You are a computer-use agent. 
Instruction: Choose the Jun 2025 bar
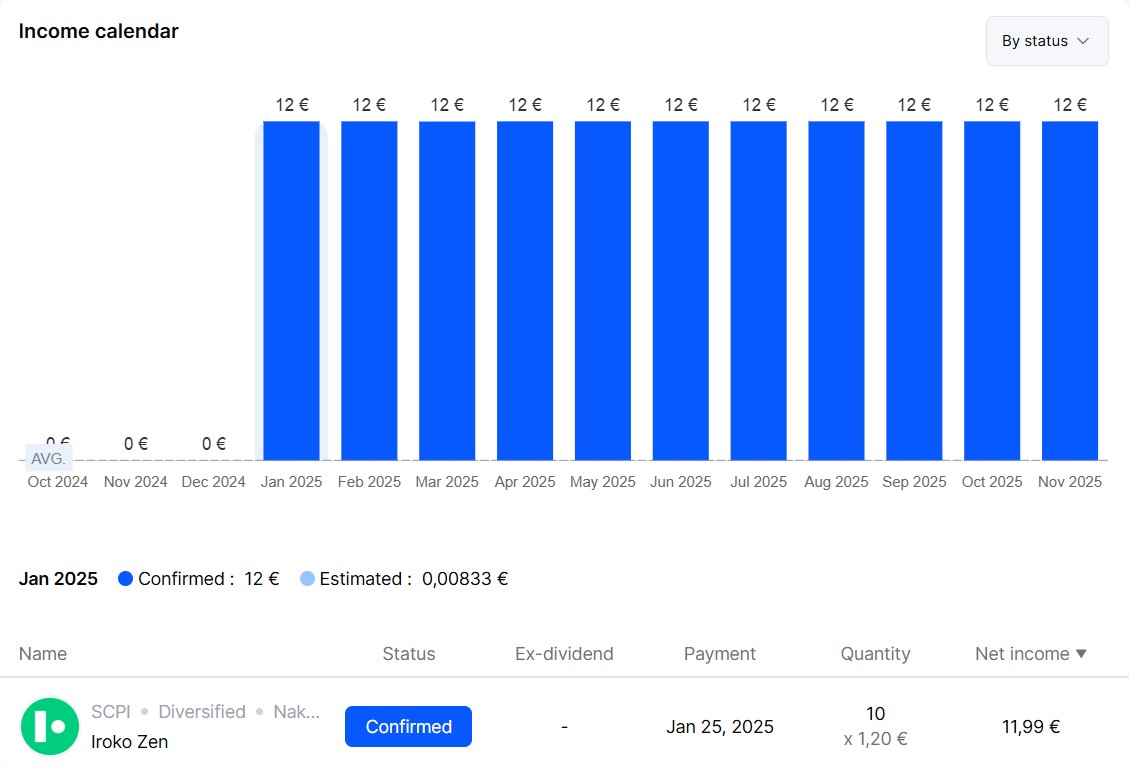[x=680, y=291]
